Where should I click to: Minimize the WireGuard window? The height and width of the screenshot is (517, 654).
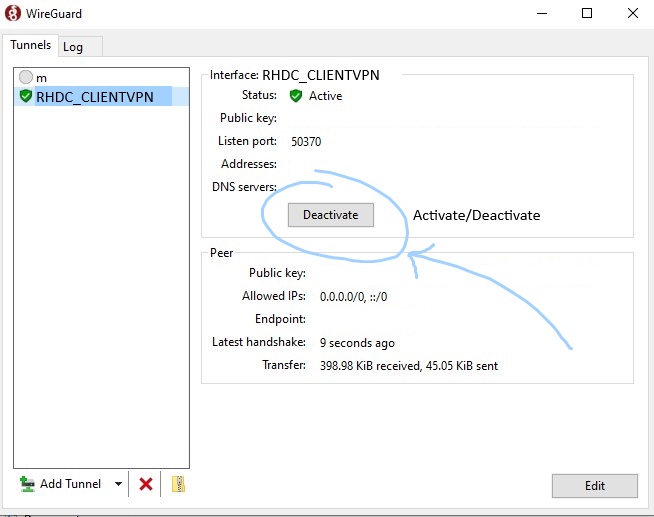542,13
